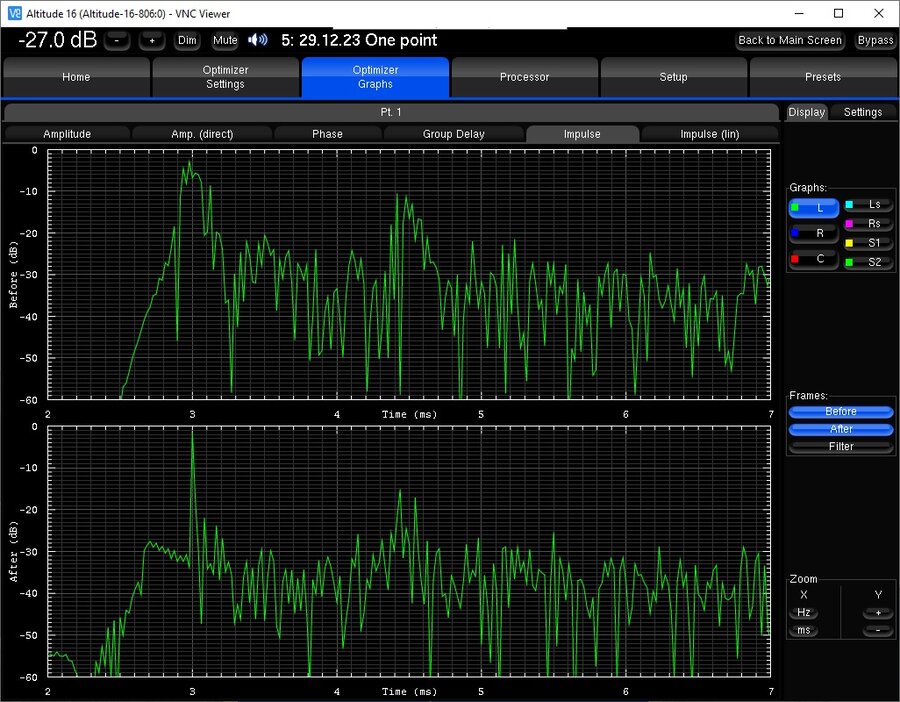
Task: Click the green L color swatch
Action: click(x=795, y=208)
